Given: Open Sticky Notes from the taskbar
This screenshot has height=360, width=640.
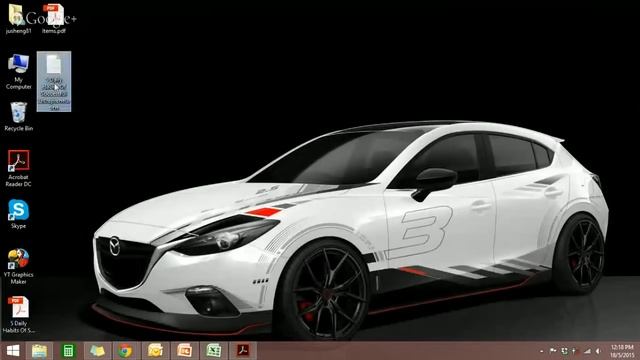Looking at the screenshot, I should coord(98,351).
